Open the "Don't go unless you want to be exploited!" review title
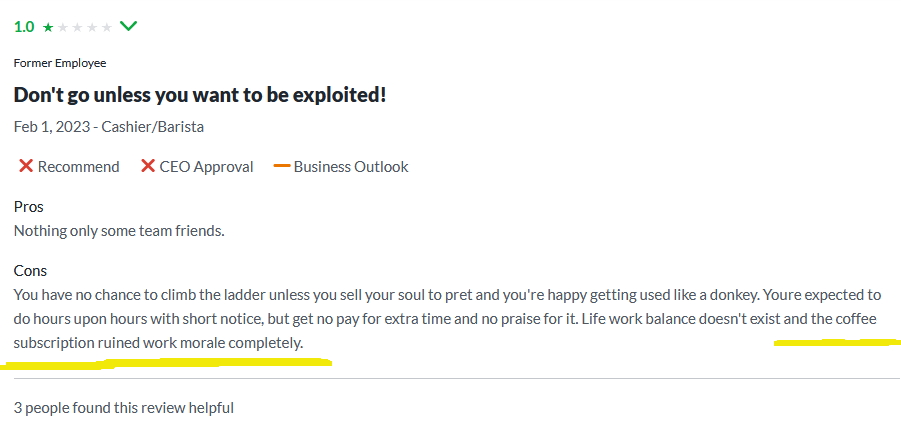The width and height of the screenshot is (901, 434). tap(200, 95)
